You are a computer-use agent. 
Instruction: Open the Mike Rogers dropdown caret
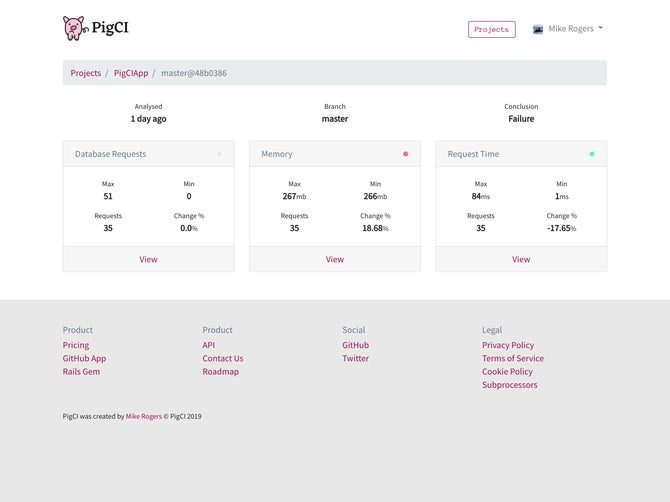coord(600,28)
